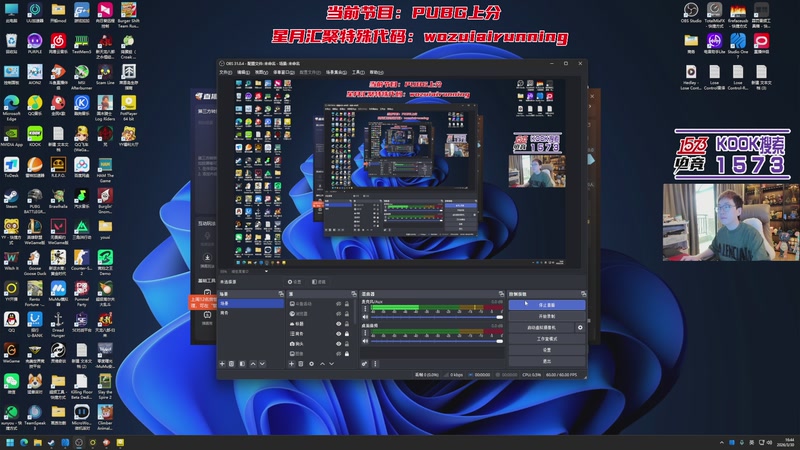Viewport: 800px width, 450px height.
Task: Open source properties gear in Sources toolbar
Action: click(x=312, y=364)
